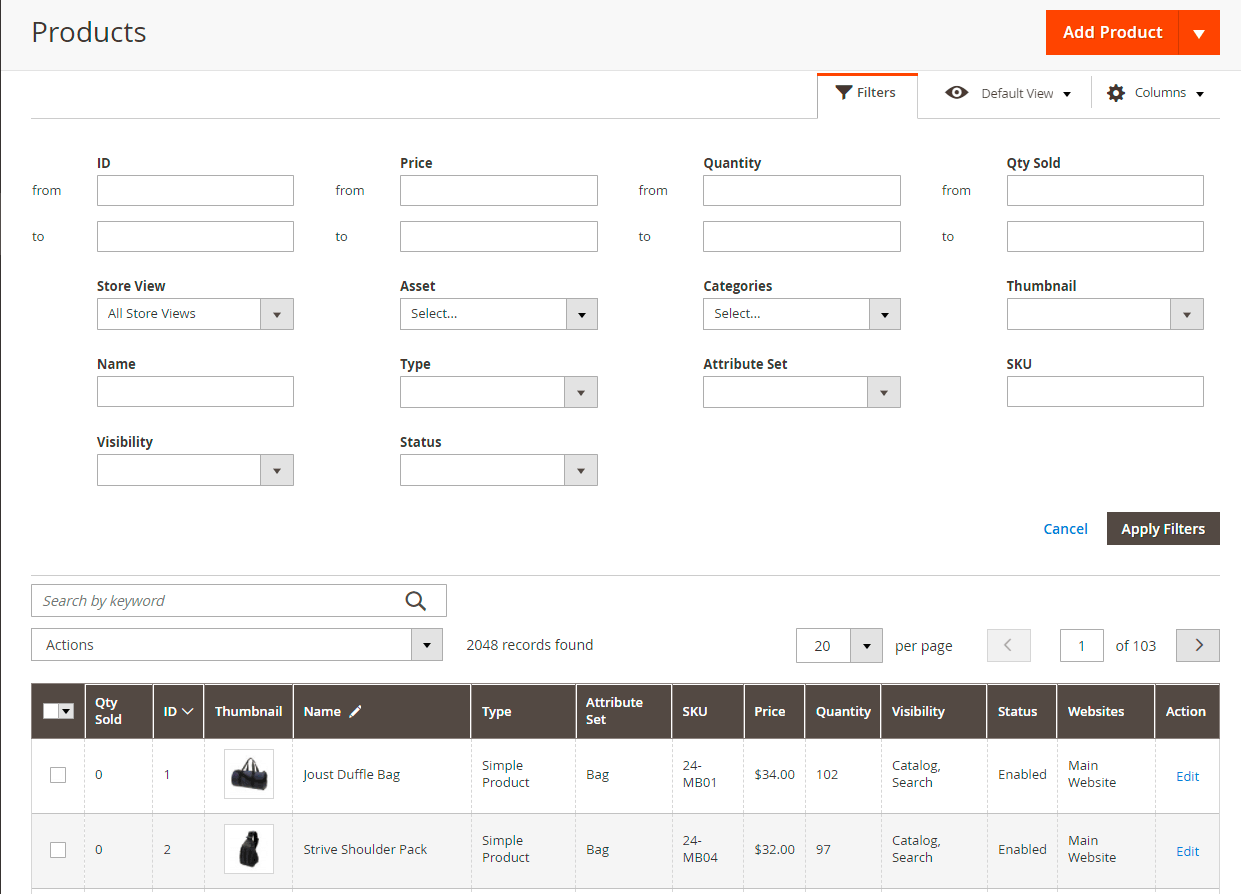Click the Qty Sold to input field

pyautogui.click(x=1105, y=236)
